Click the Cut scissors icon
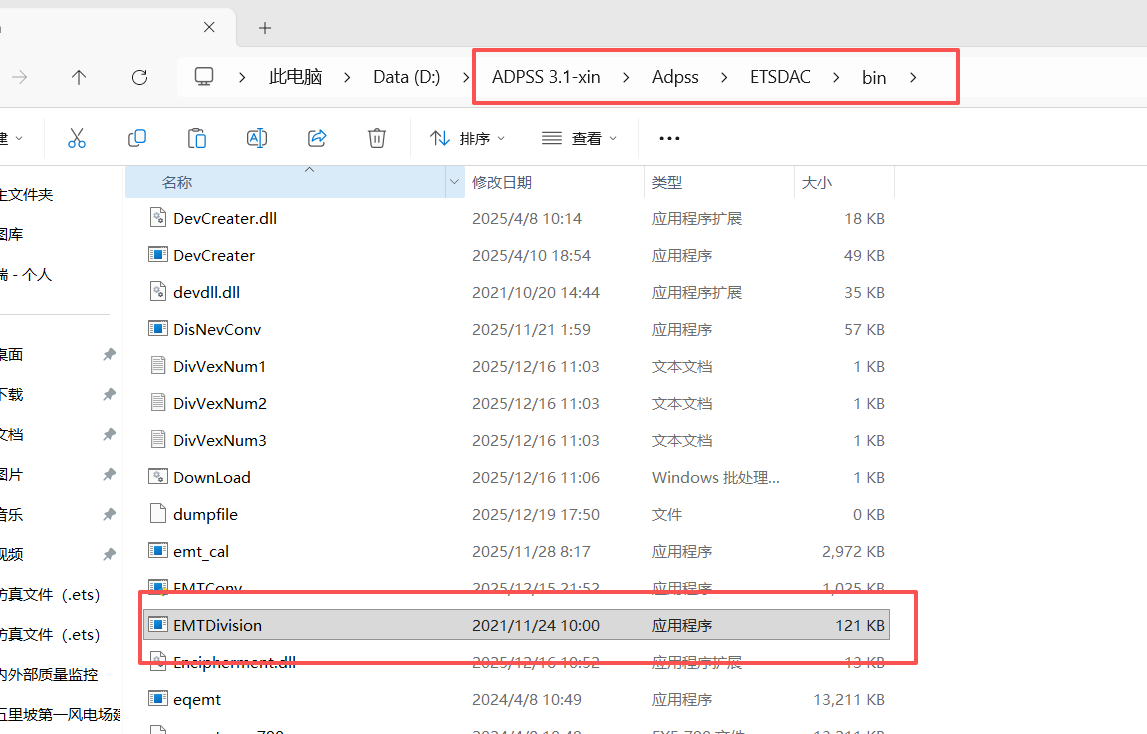Viewport: 1147px width, 734px height. 77,138
